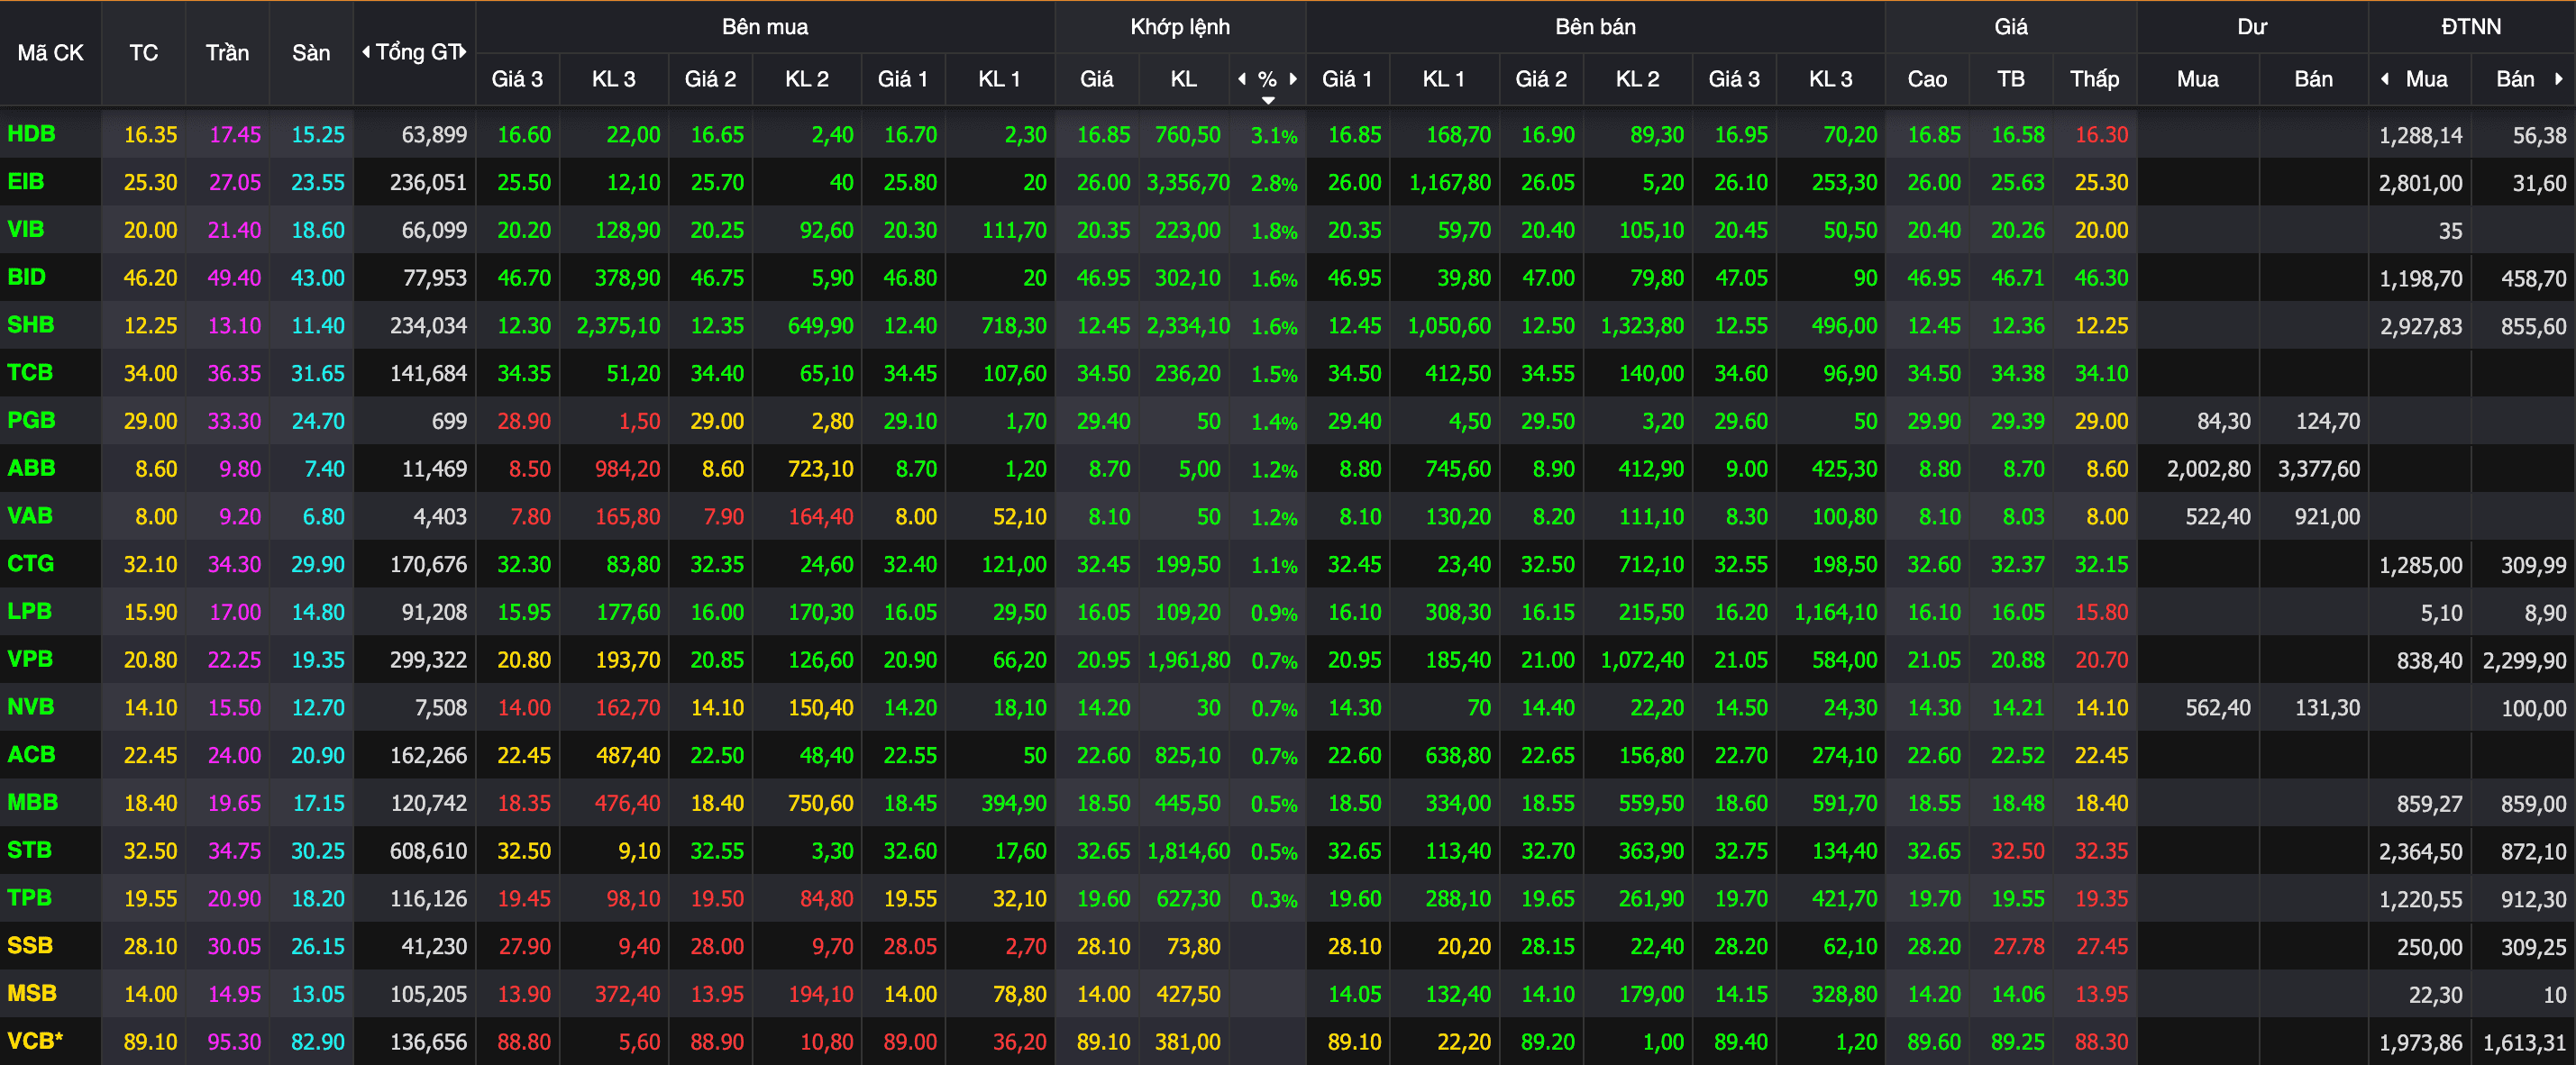Open stock symbol BID
This screenshot has width=2576, height=1065.
tap(27, 277)
